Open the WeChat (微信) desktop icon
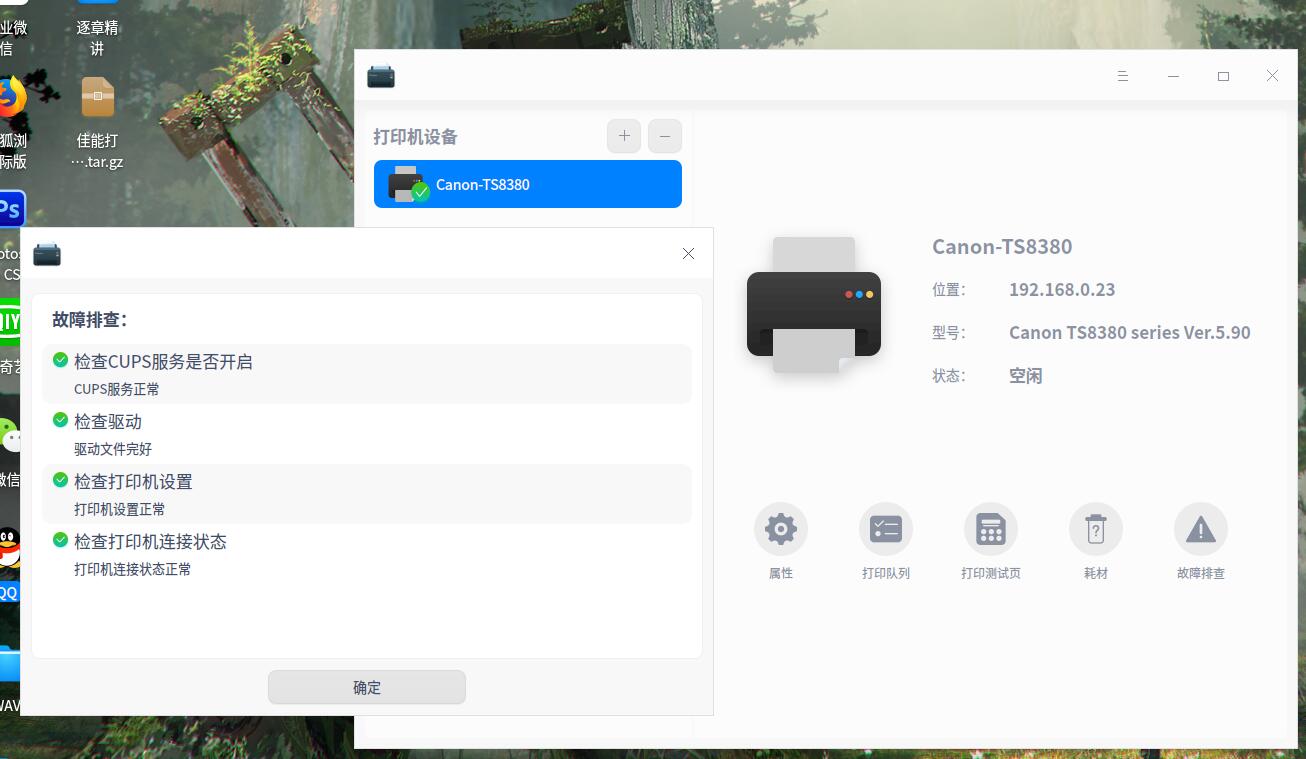This screenshot has height=759, width=1306. click(x=10, y=435)
